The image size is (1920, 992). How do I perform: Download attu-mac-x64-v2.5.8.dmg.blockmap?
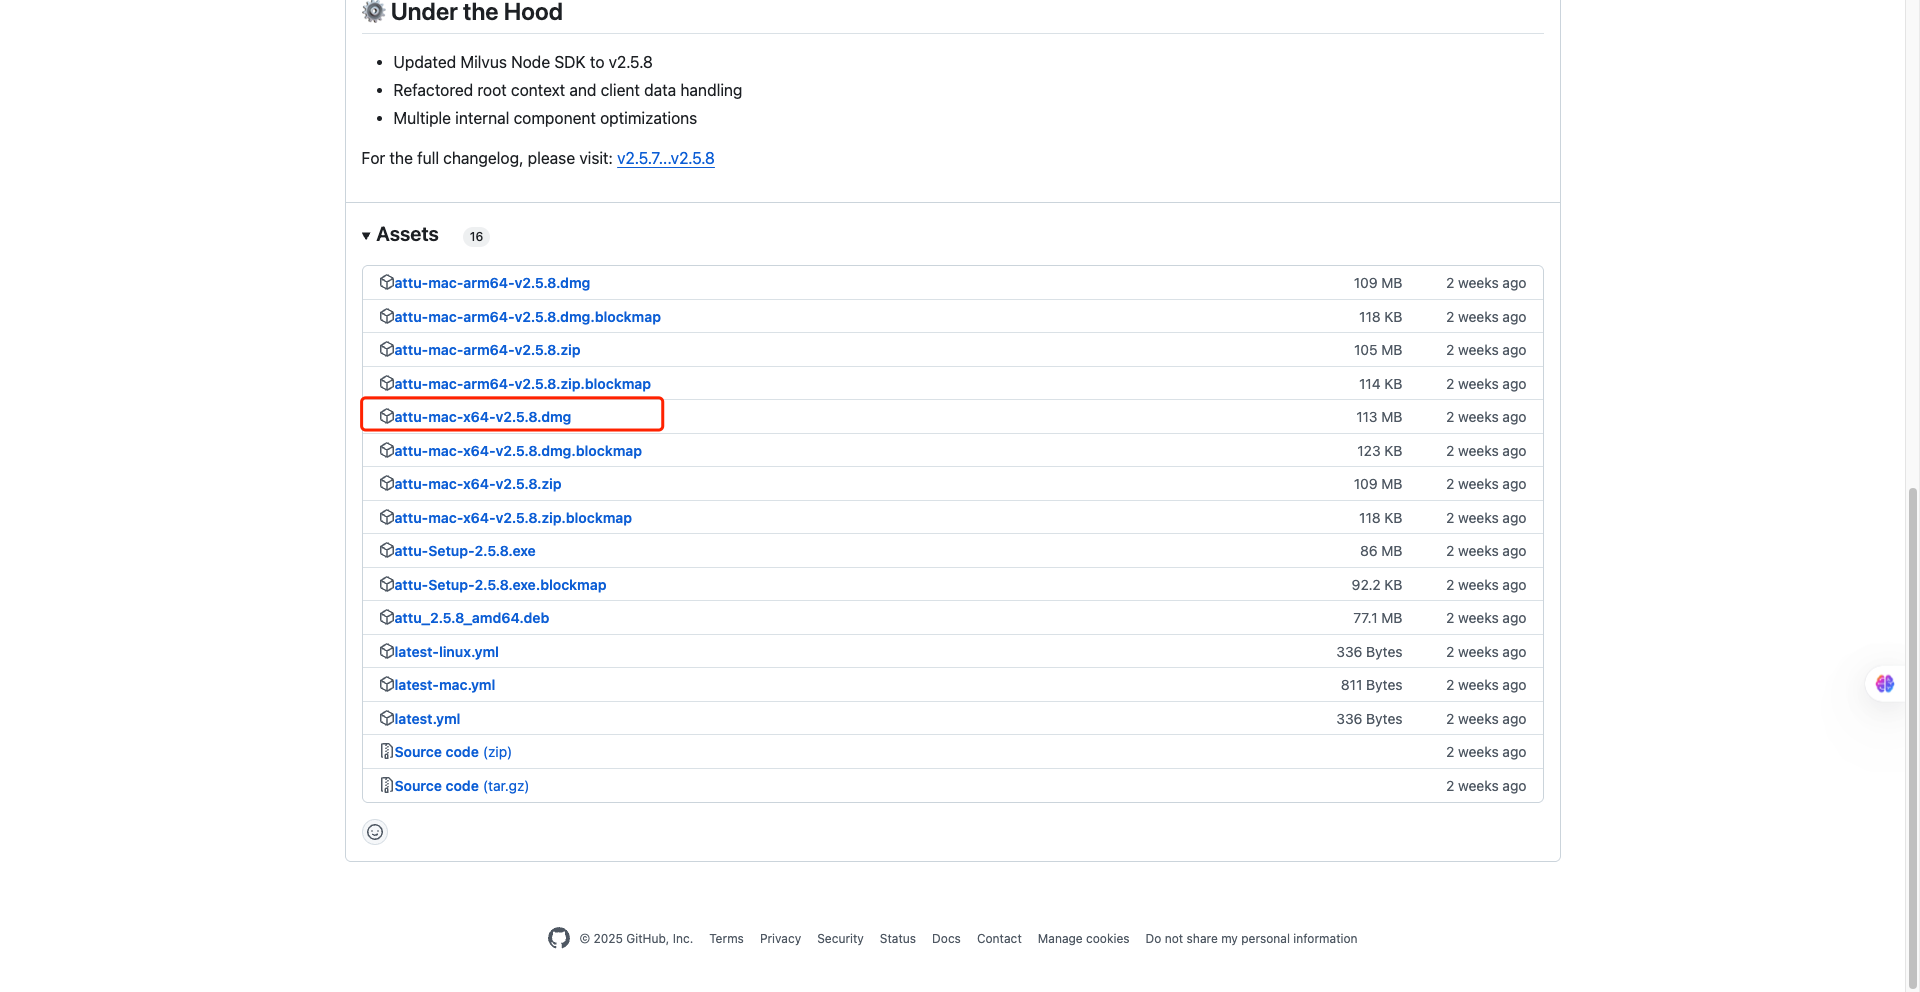(x=518, y=451)
